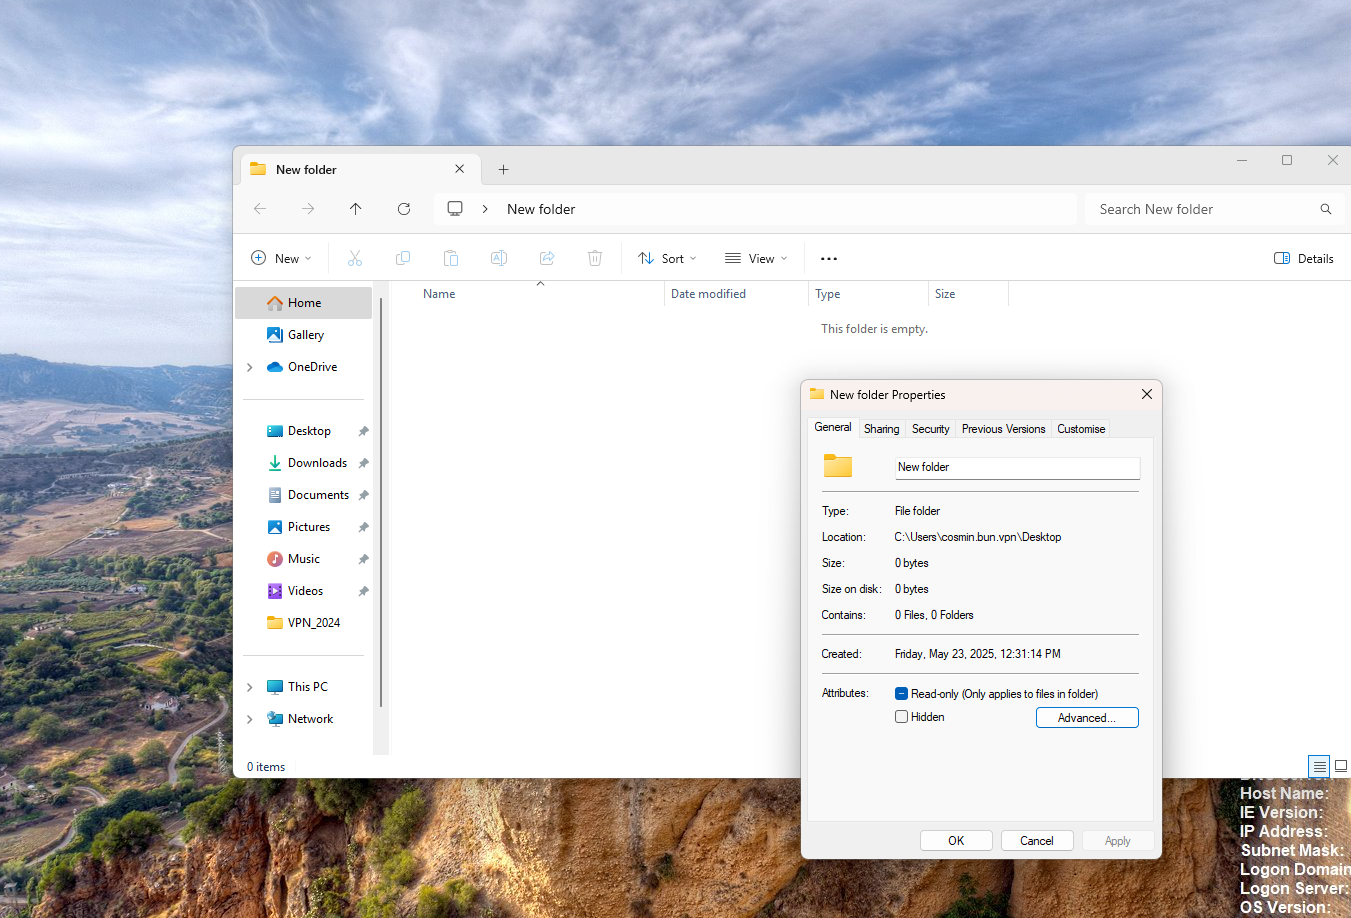Click the Cut scissors icon in toolbar

[355, 258]
